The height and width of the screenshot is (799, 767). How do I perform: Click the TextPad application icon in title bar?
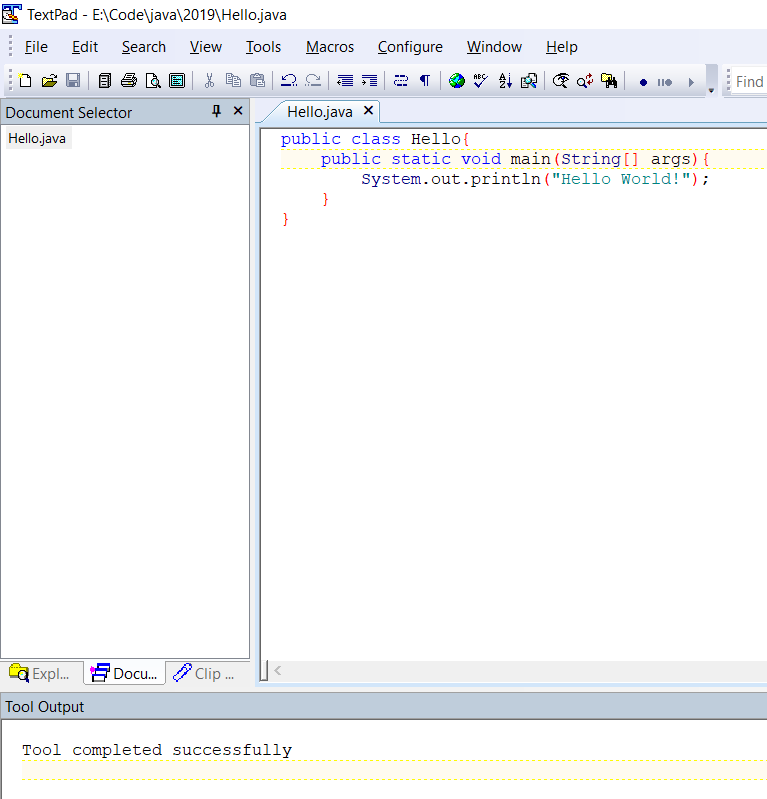click(x=11, y=14)
